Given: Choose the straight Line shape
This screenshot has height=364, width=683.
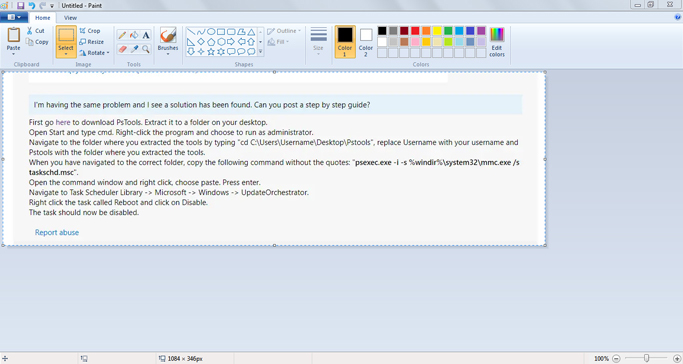Looking at the screenshot, I should 191,32.
